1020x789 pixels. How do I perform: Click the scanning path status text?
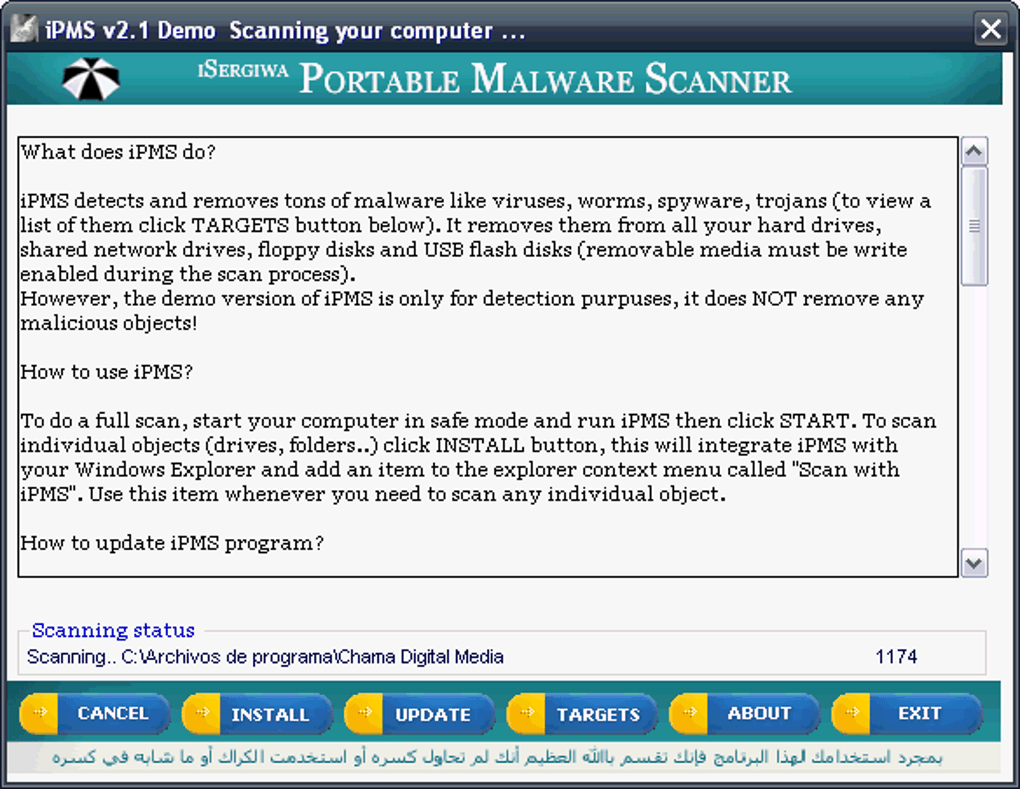pos(265,657)
